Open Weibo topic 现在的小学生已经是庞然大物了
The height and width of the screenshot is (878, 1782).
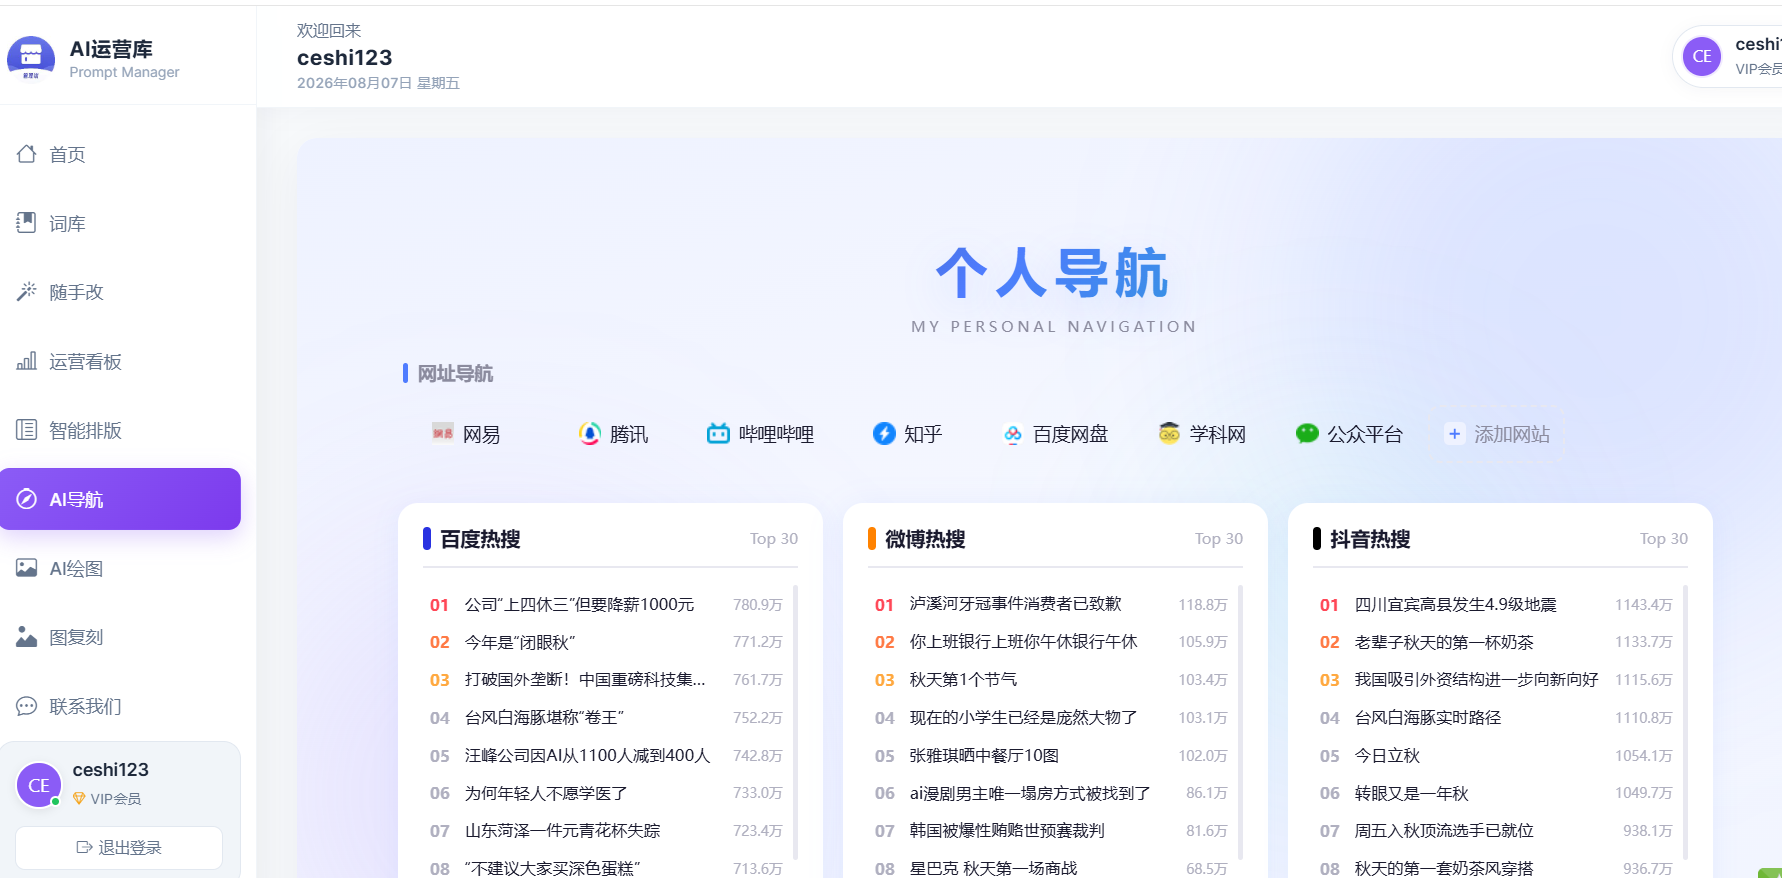(1023, 718)
